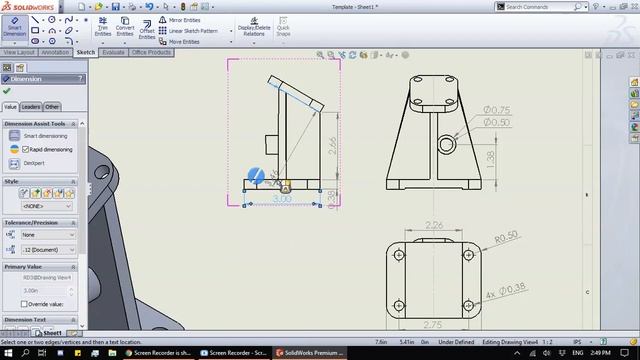Switch to Office Products tab
Image resolution: width=640 pixels, height=360 pixels.
click(151, 52)
